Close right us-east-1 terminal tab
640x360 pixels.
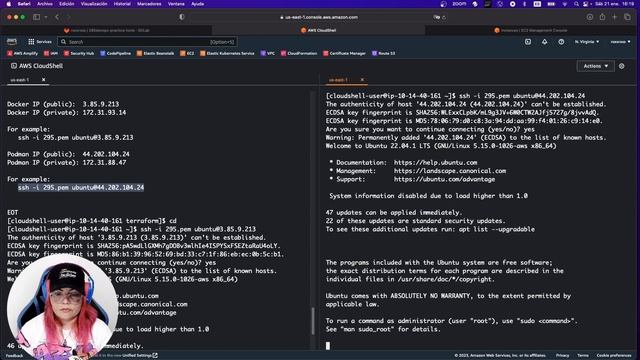pyautogui.click(x=362, y=80)
